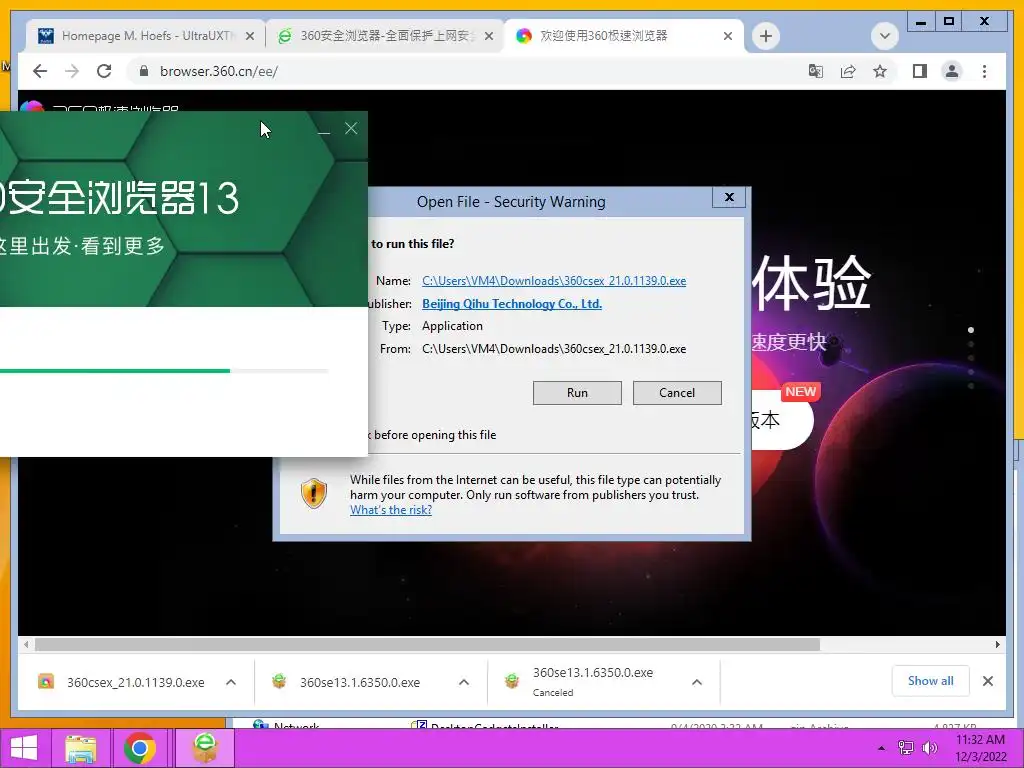Close the downloads bar

click(x=987, y=681)
